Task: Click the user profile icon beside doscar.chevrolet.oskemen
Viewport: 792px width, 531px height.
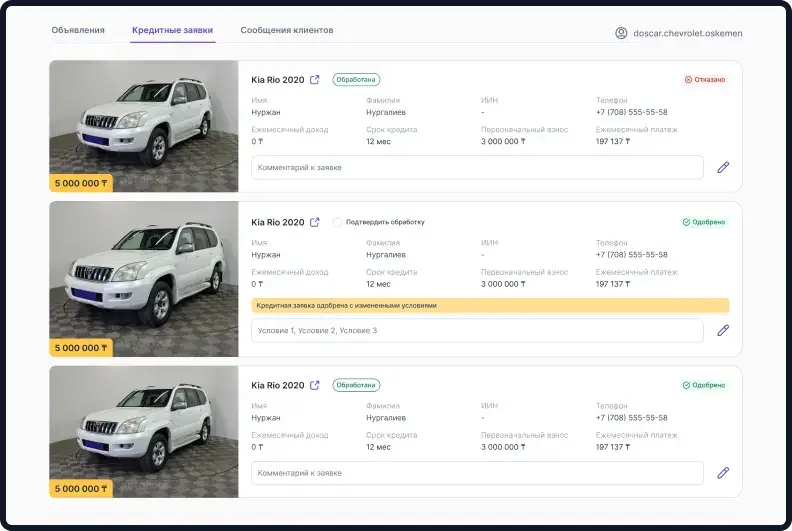Action: click(x=621, y=33)
